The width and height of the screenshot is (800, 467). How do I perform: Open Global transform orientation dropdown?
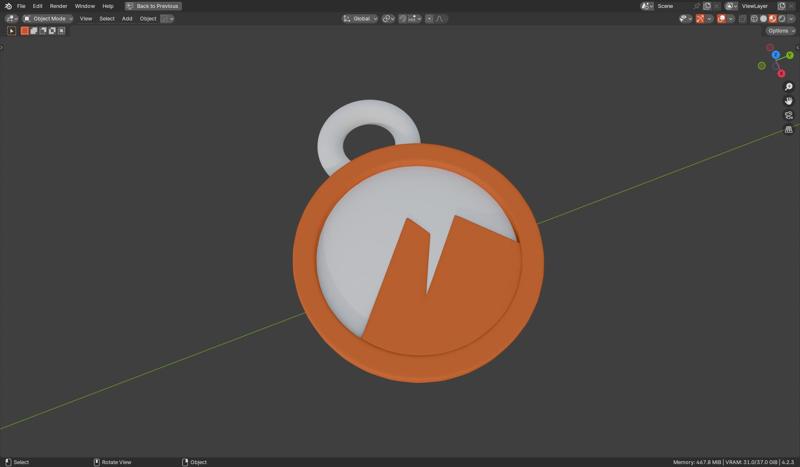pos(360,18)
